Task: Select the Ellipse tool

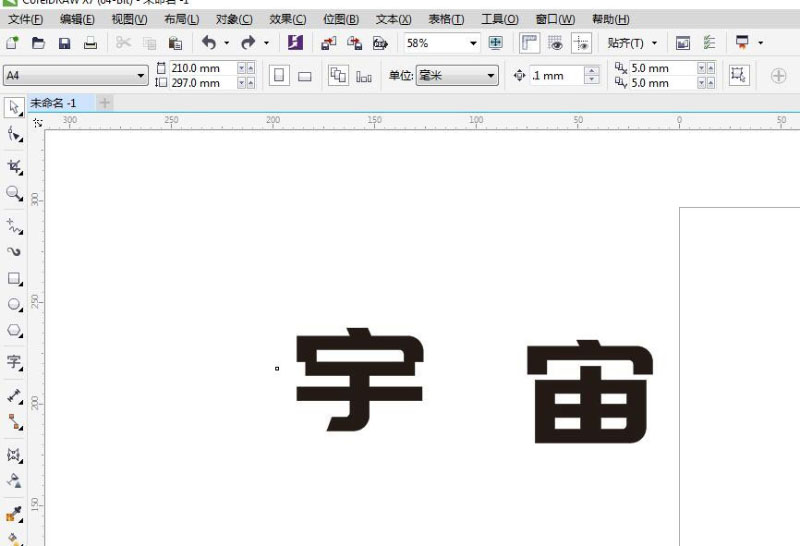Action: pyautogui.click(x=14, y=304)
